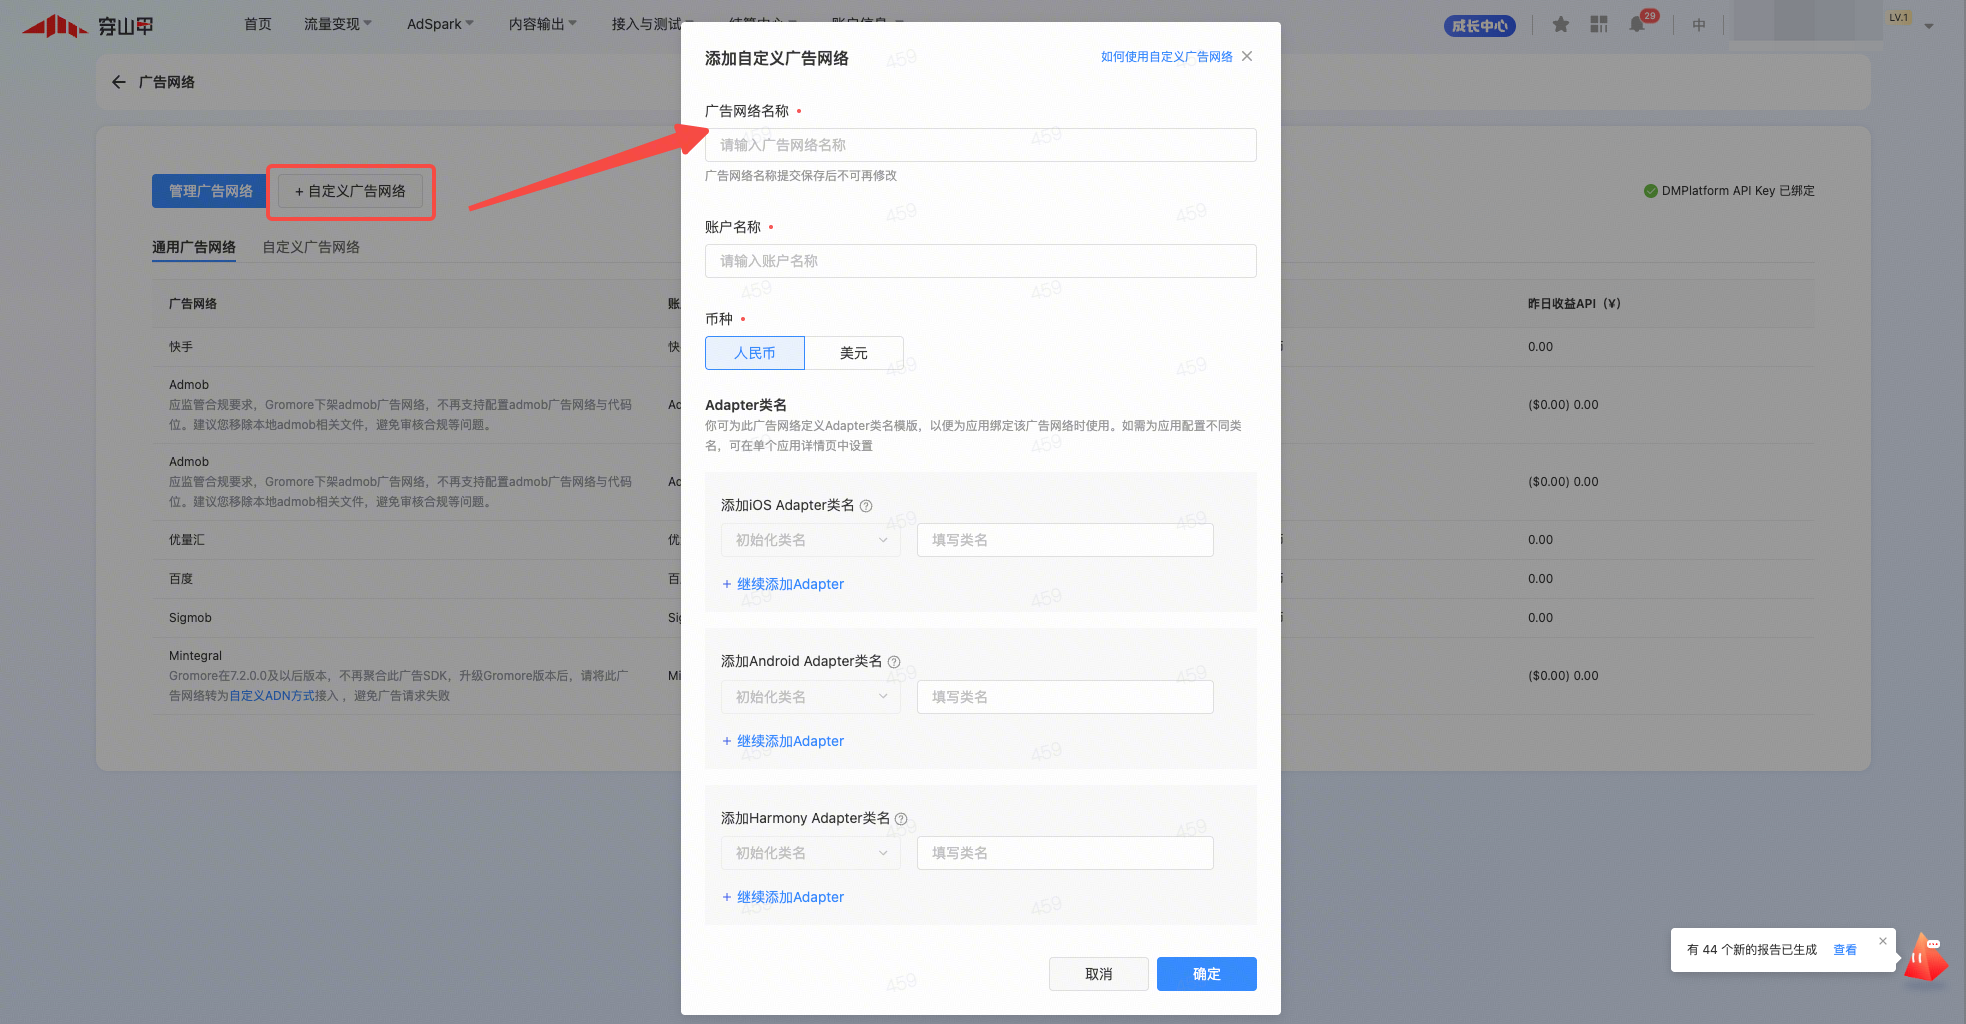
Task: Open the grid apps icon in header
Action: pyautogui.click(x=1599, y=25)
